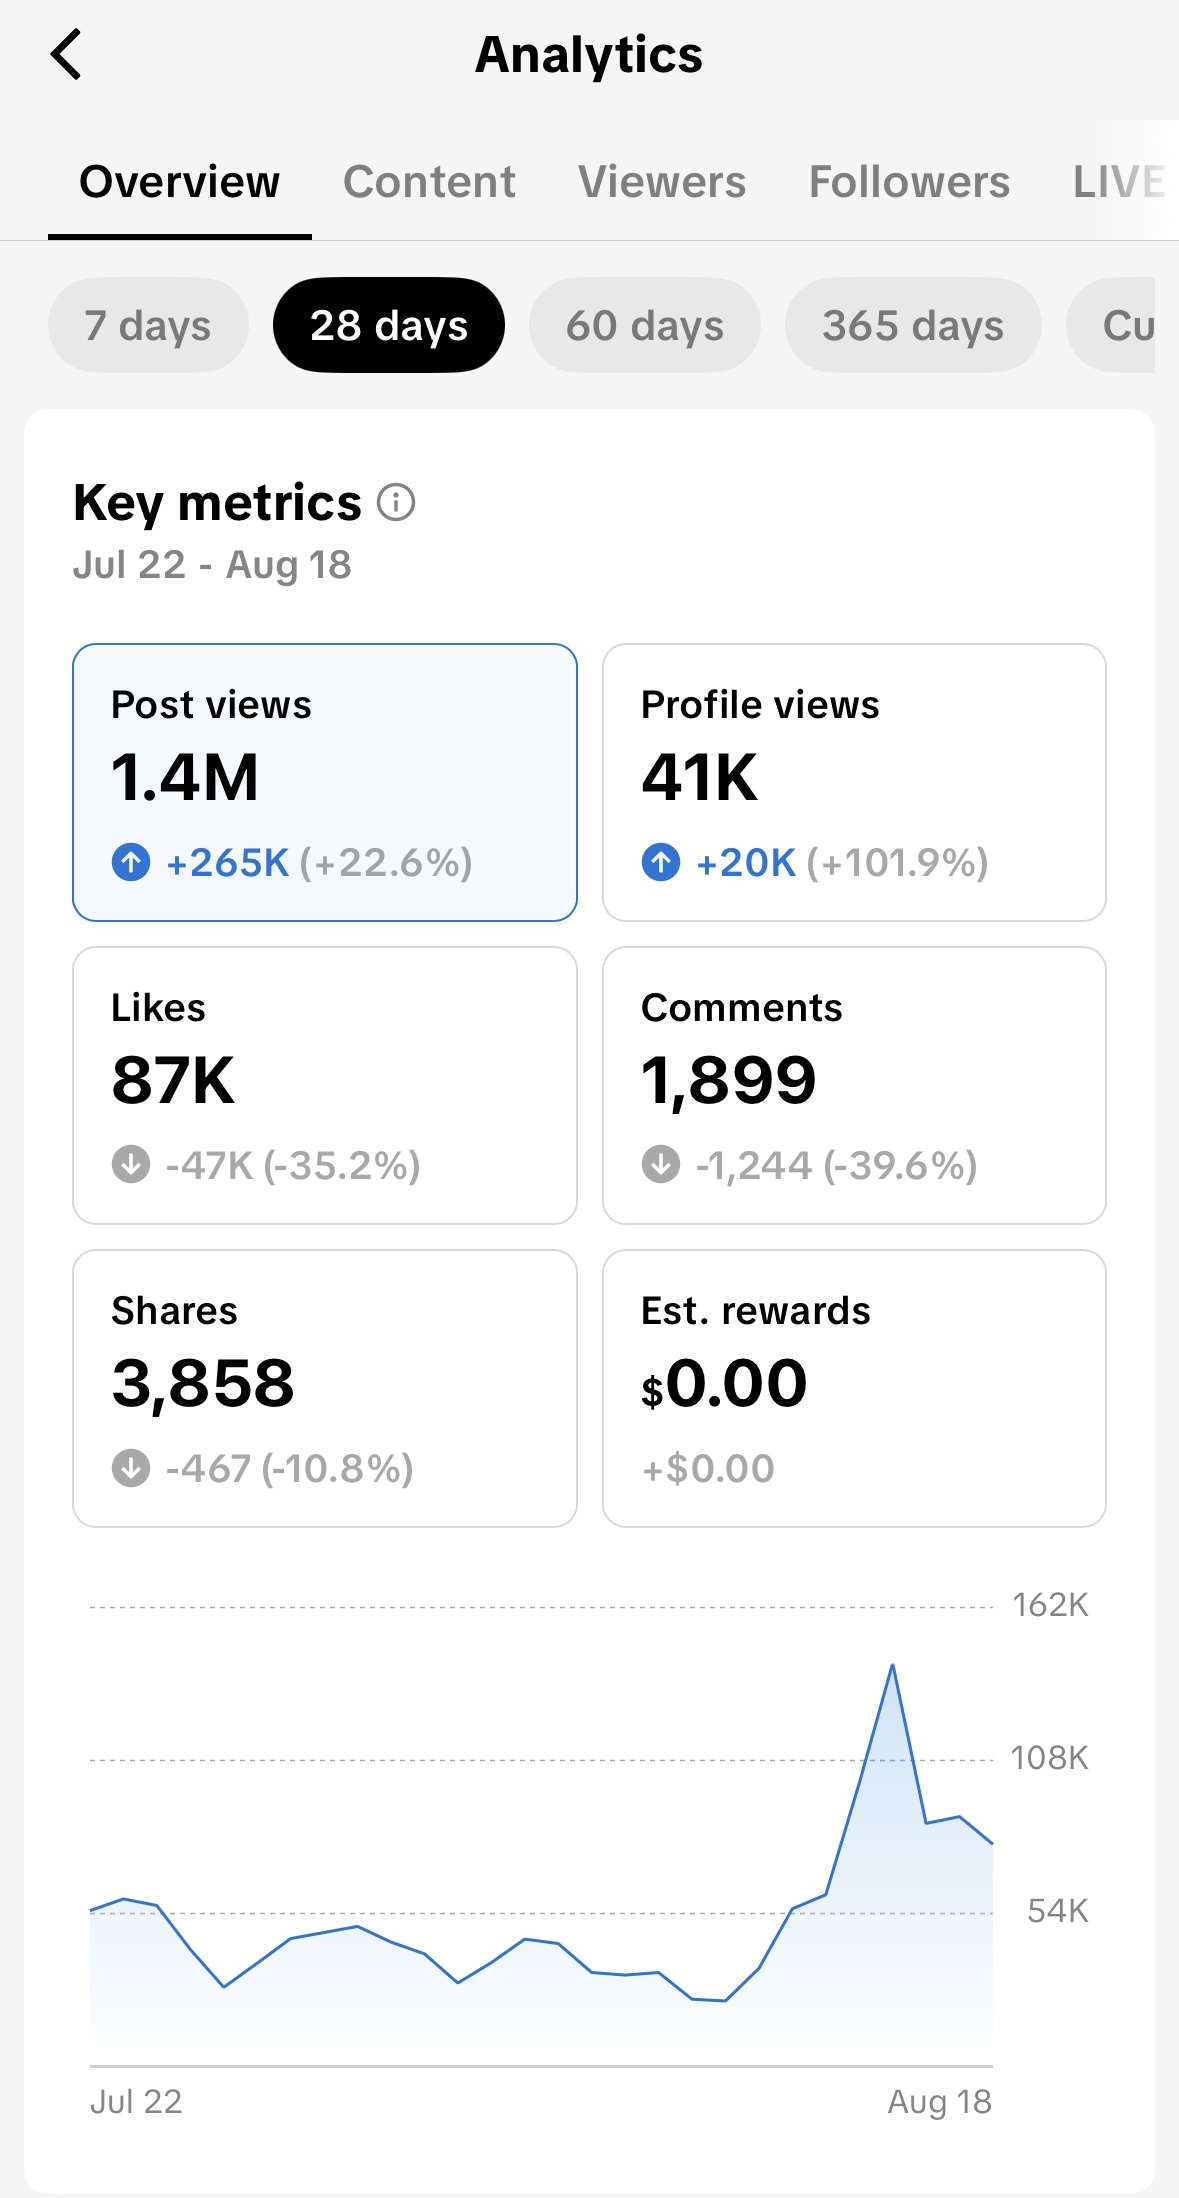
Task: Open the Followers tab
Action: click(909, 182)
